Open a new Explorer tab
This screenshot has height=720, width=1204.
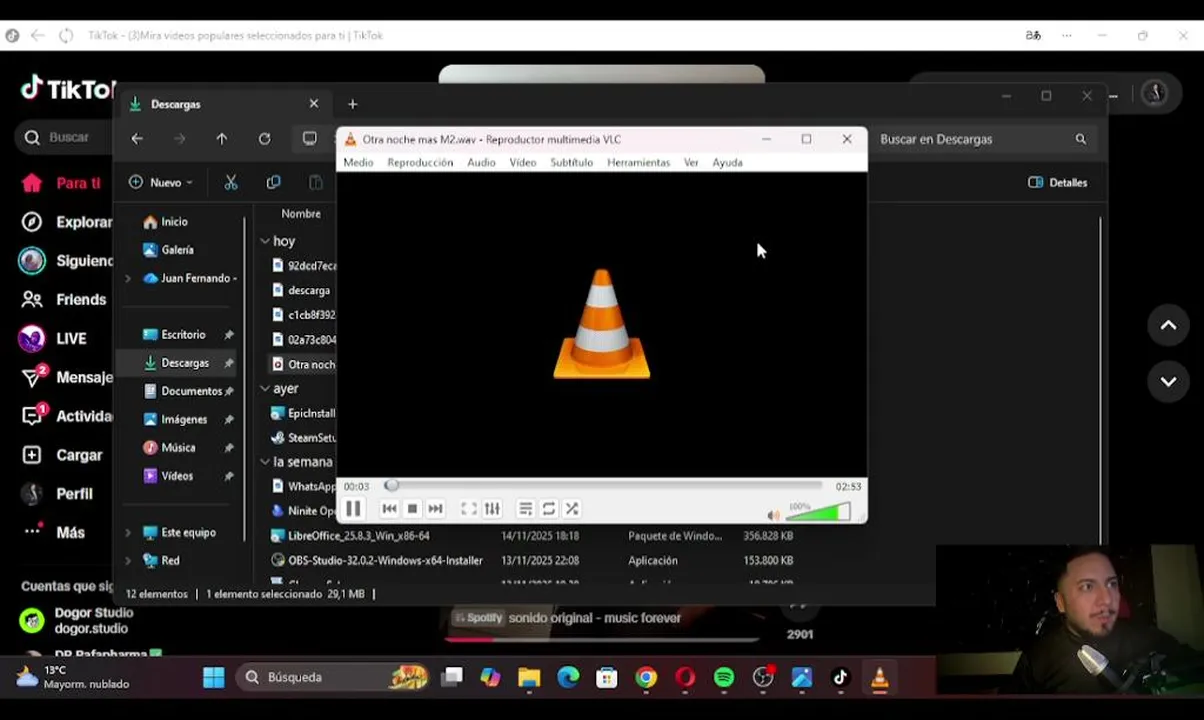pos(352,104)
